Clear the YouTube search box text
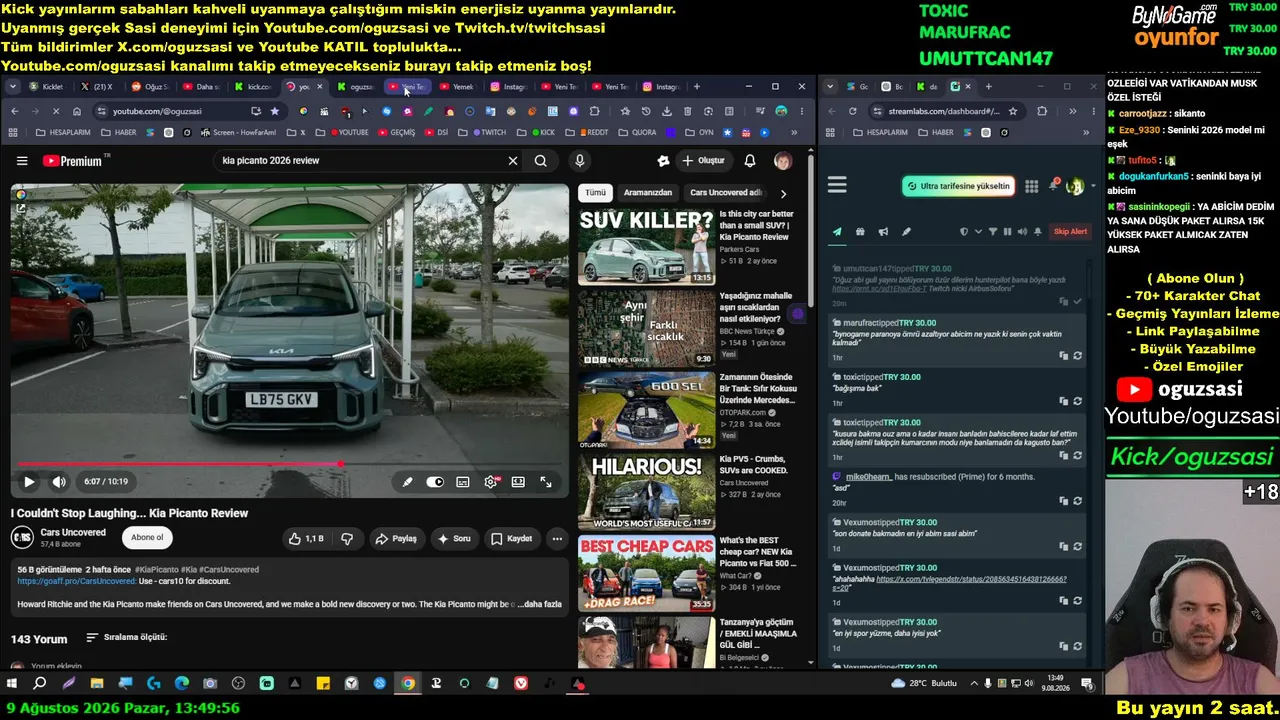The image size is (1280, 720). point(513,161)
